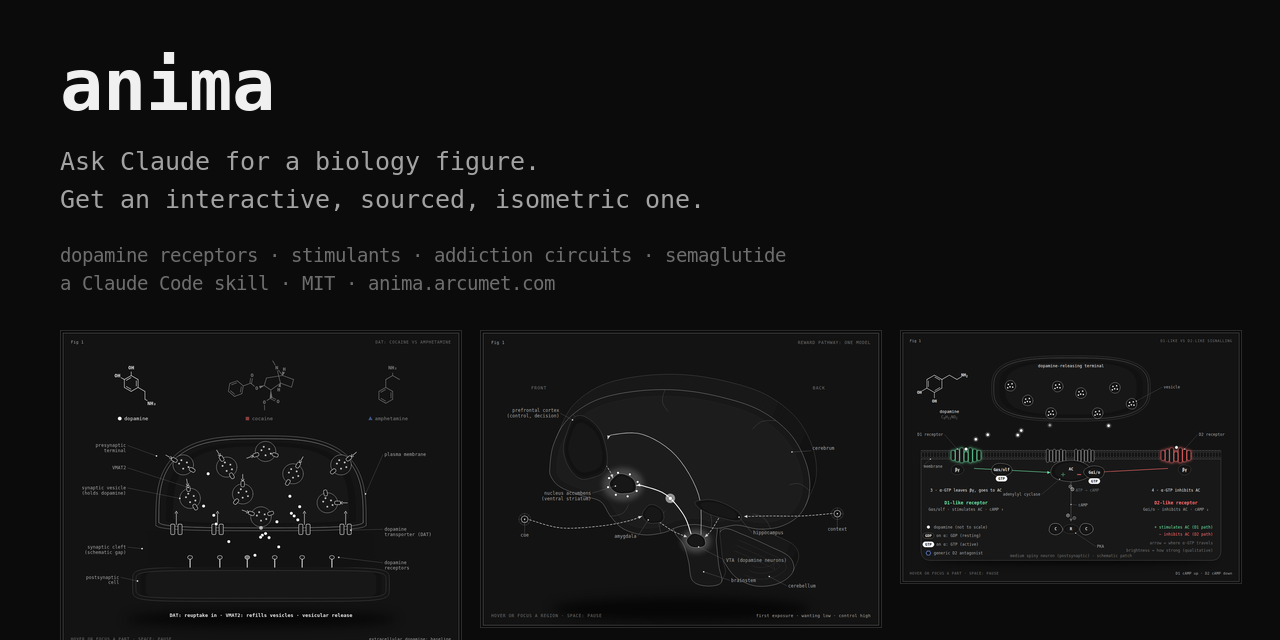Image resolution: width=1280 pixels, height=640 pixels.
Task: Open the D1-like vs D2-like signalling thumbnail
Action: [x=1070, y=457]
